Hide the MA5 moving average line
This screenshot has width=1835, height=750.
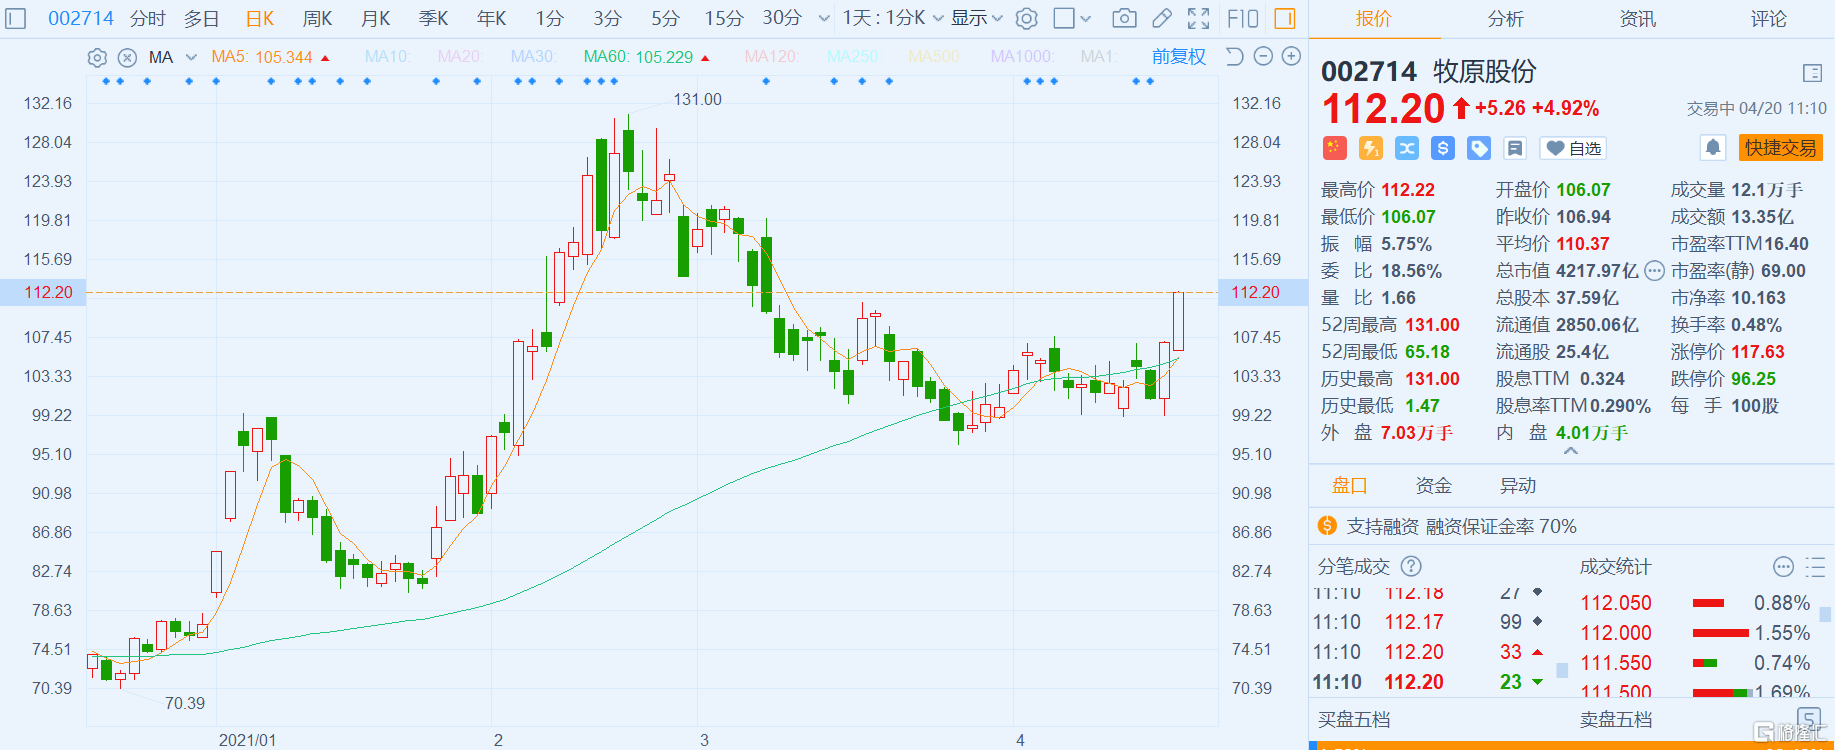pos(262,57)
